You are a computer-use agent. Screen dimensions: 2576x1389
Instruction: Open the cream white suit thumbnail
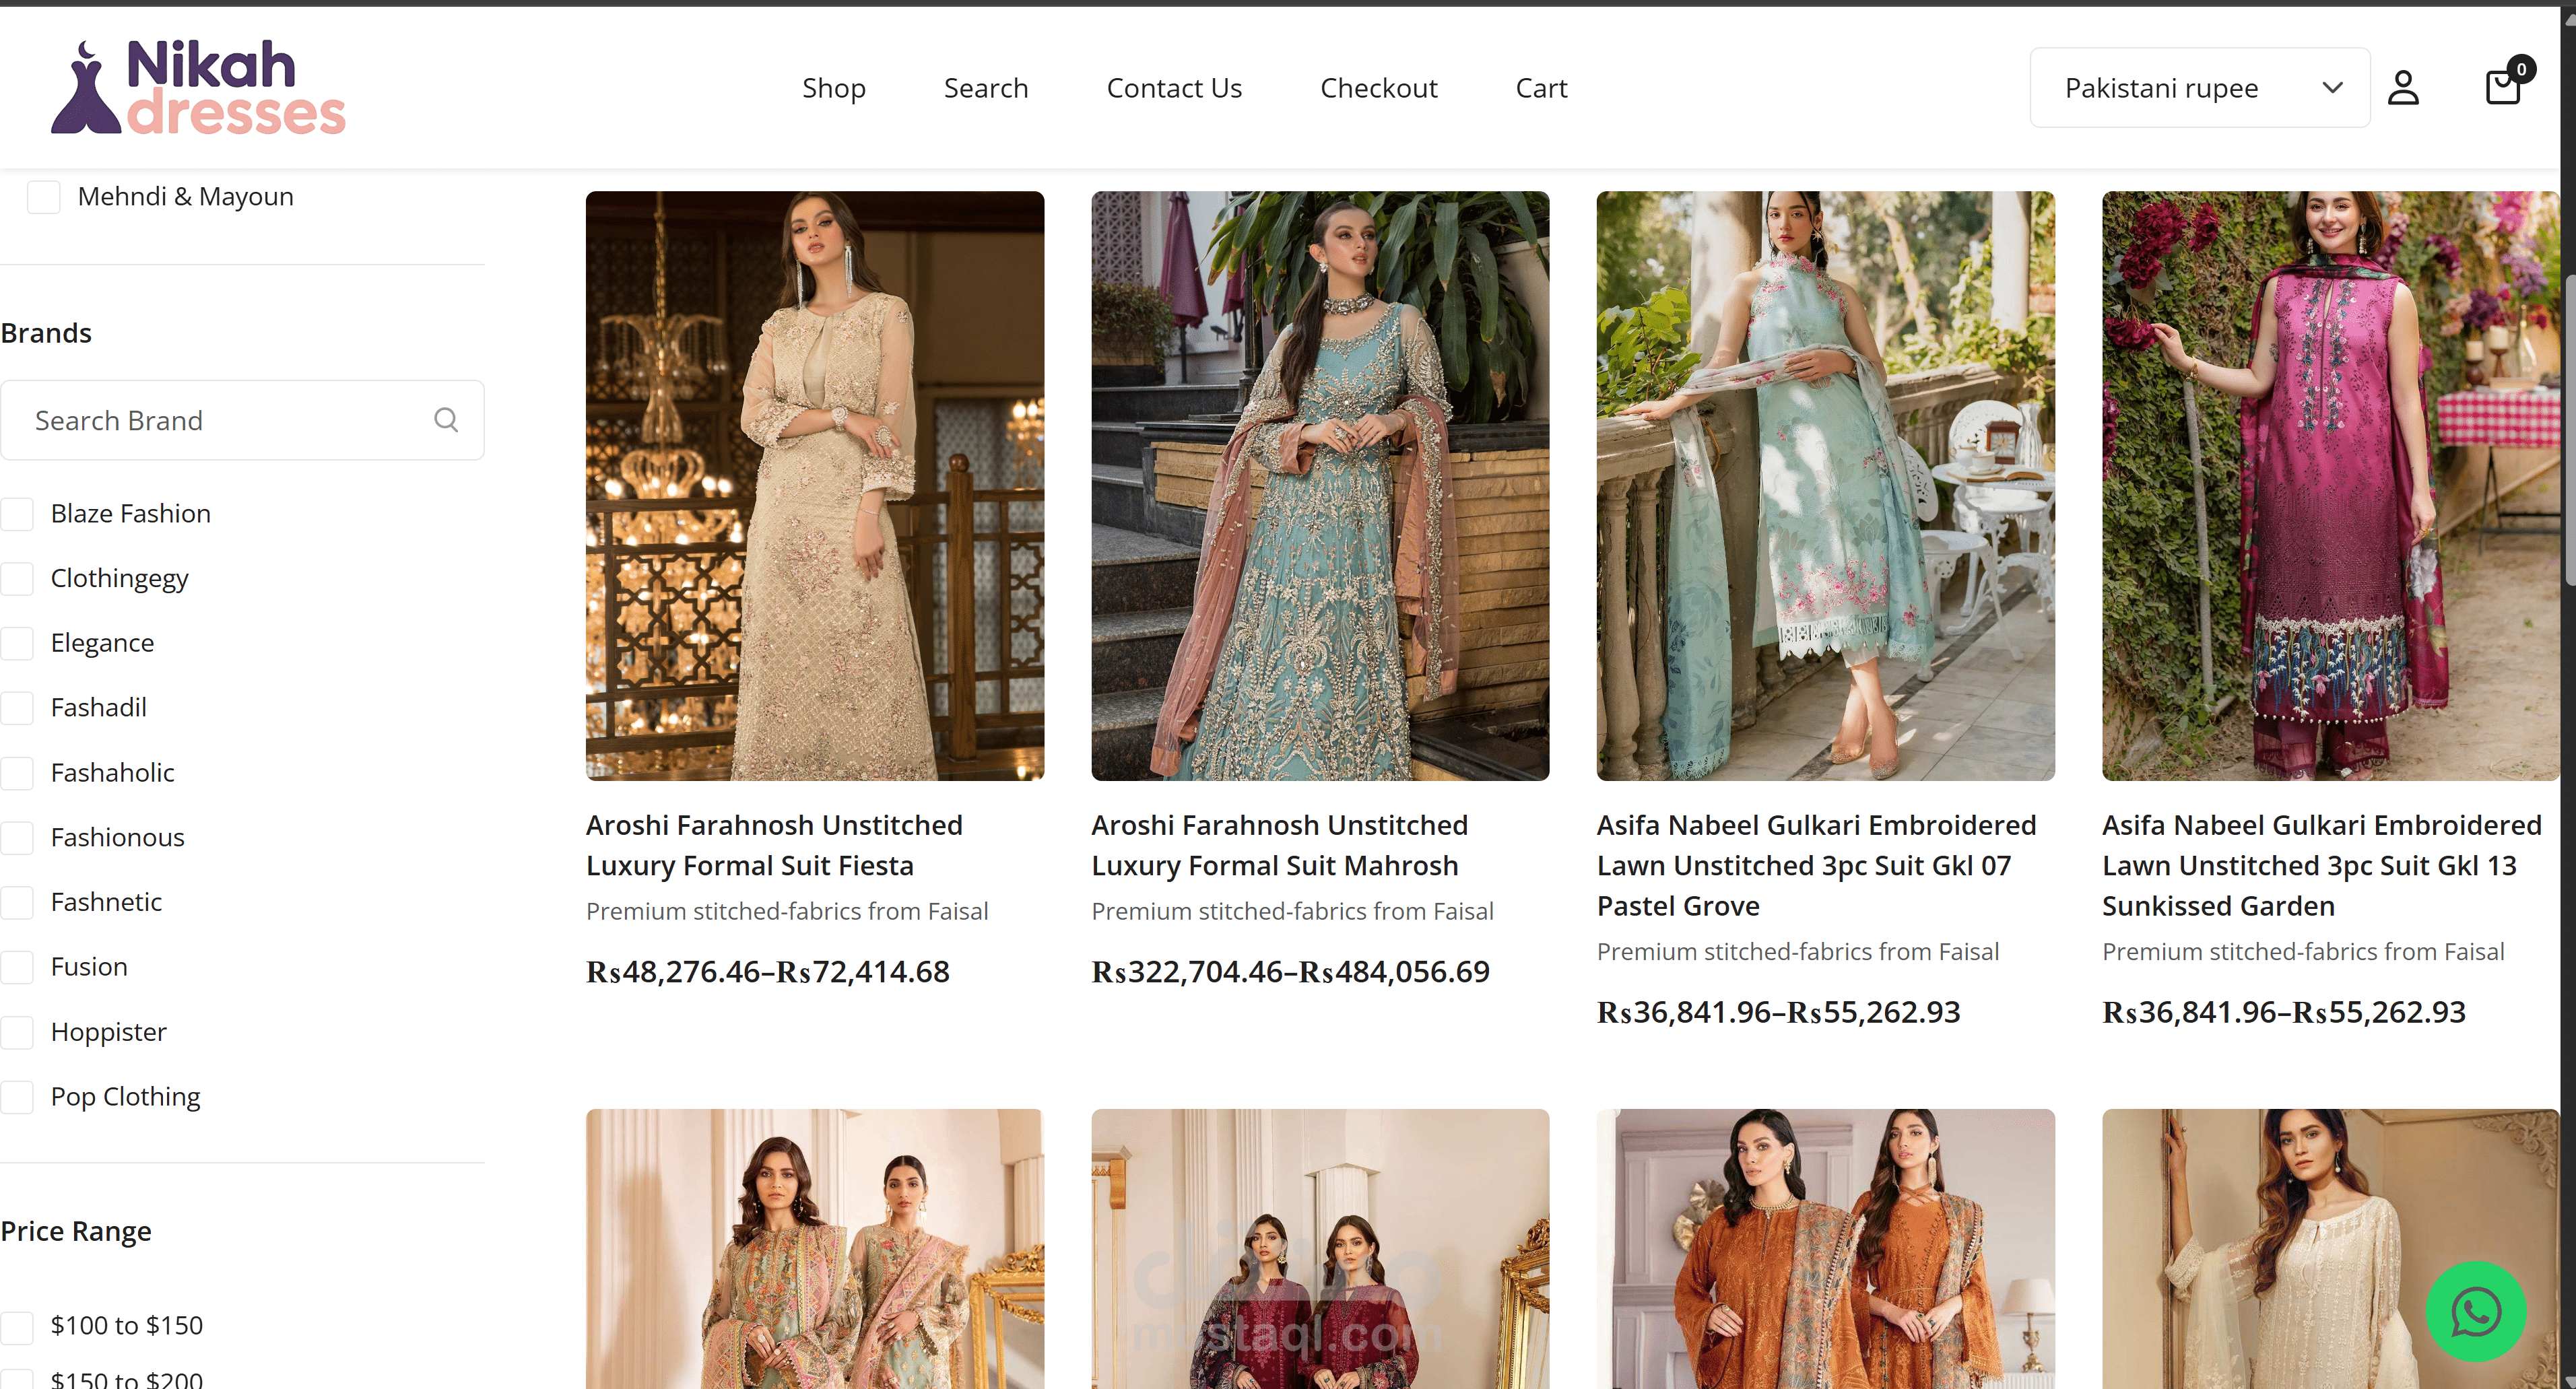pyautogui.click(x=2331, y=1249)
